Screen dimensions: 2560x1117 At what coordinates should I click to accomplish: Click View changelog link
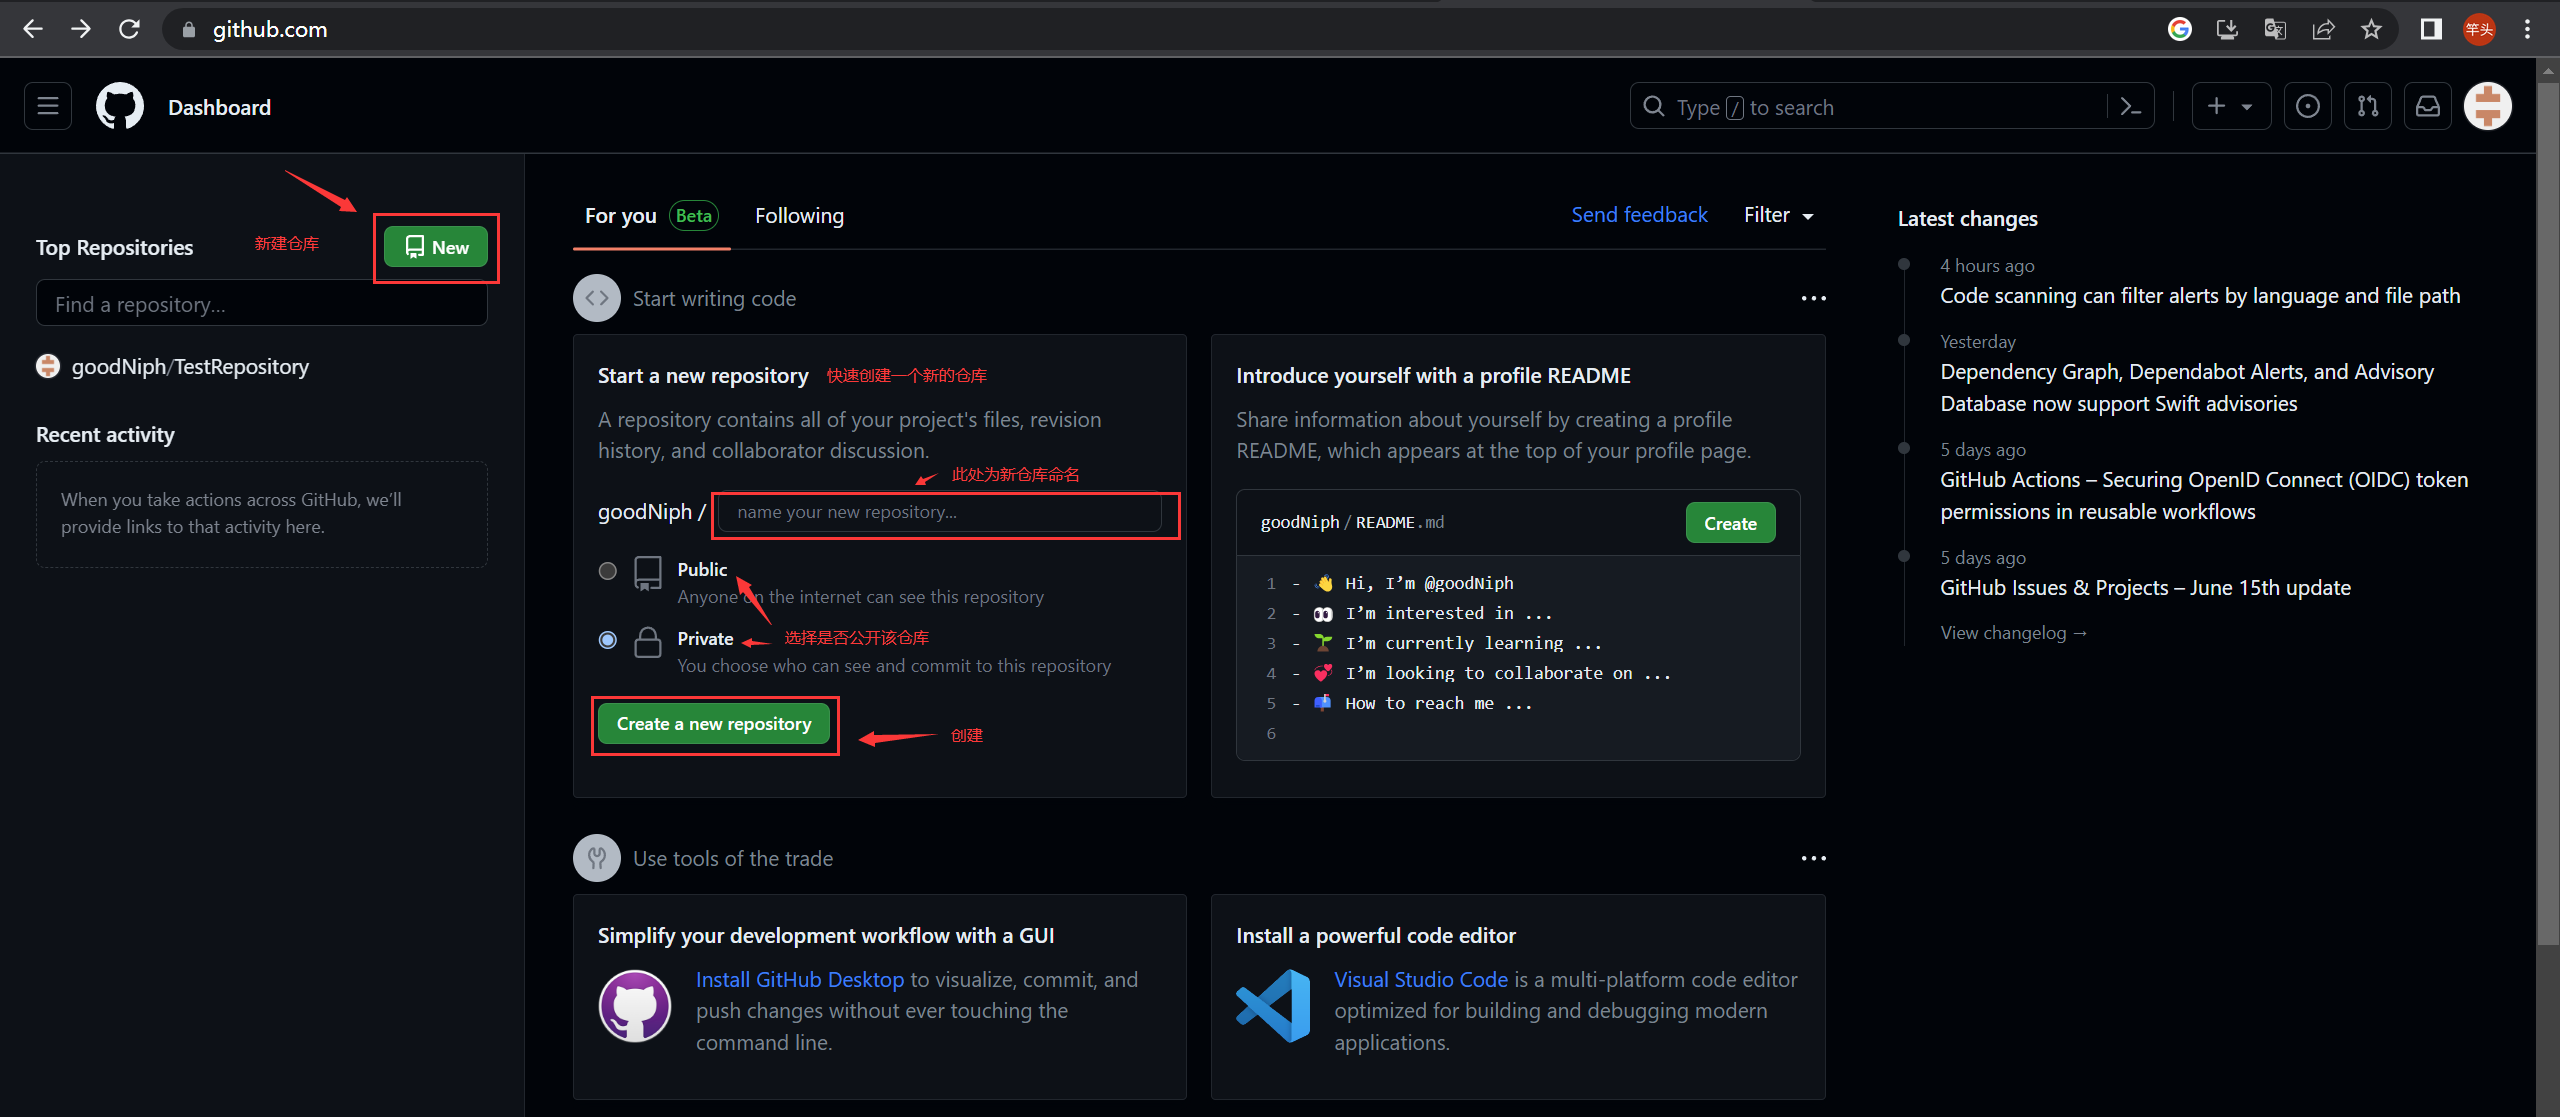tap(2013, 633)
